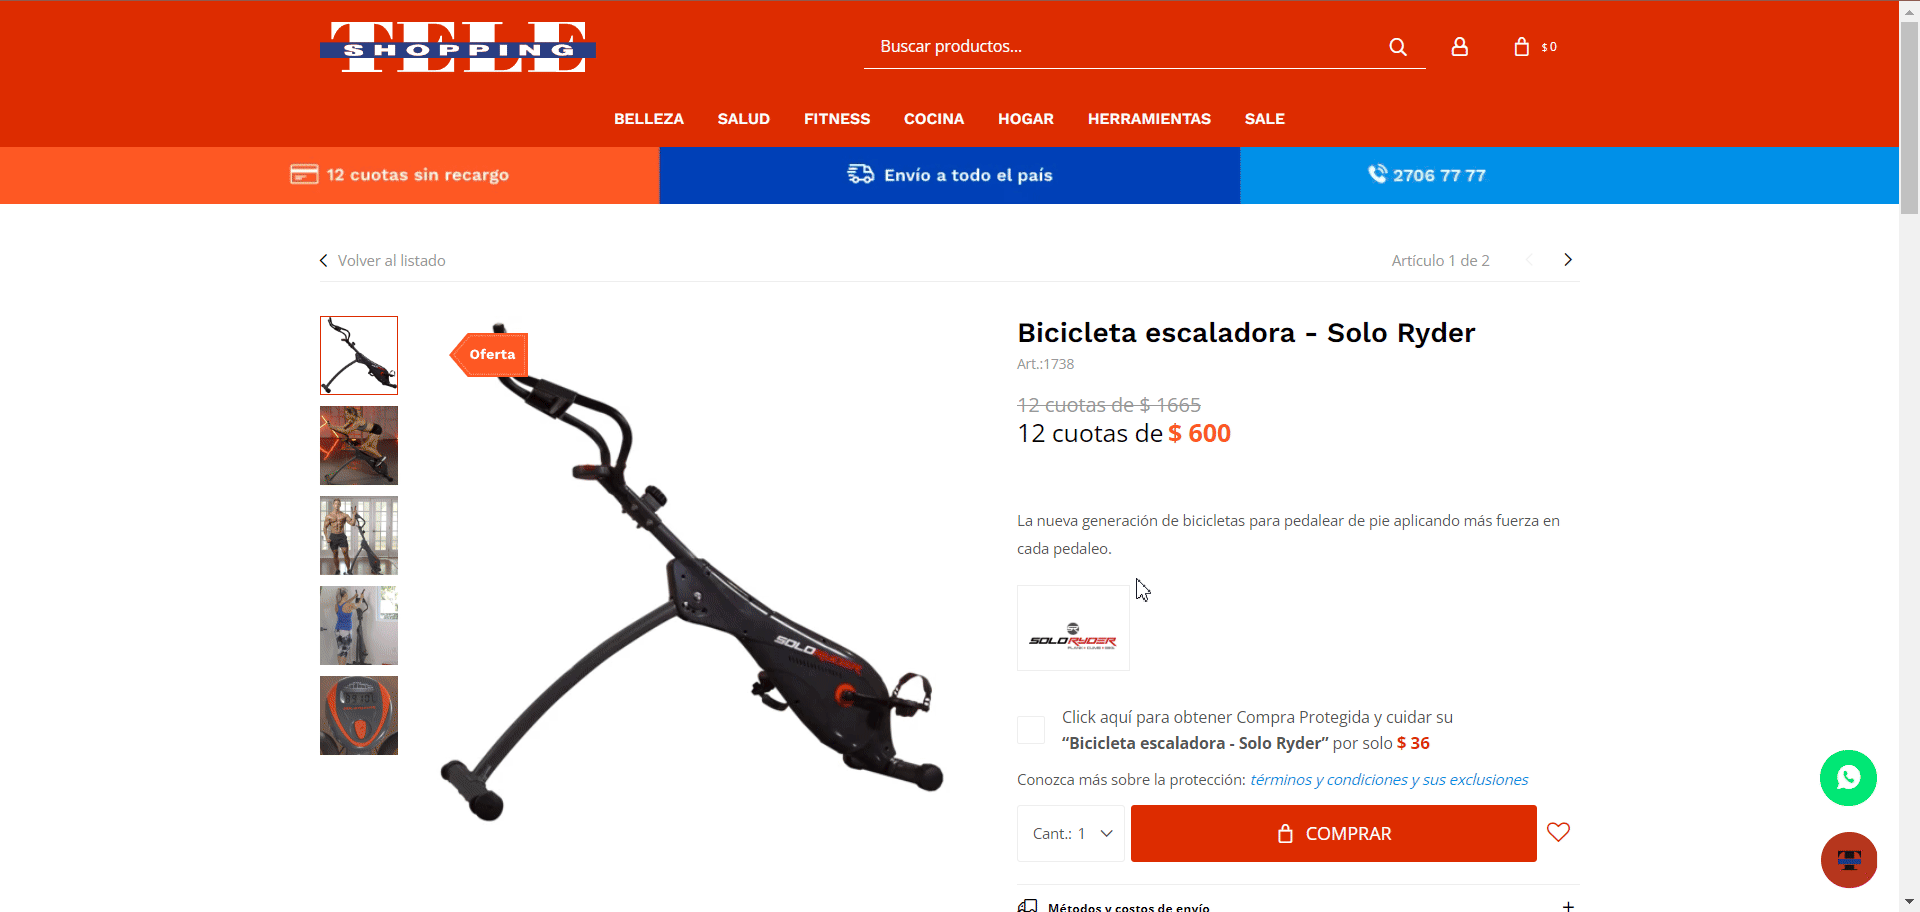Viewport: 1920px width, 912px height.
Task: Open the Cant. quantity dropdown
Action: (x=1071, y=833)
